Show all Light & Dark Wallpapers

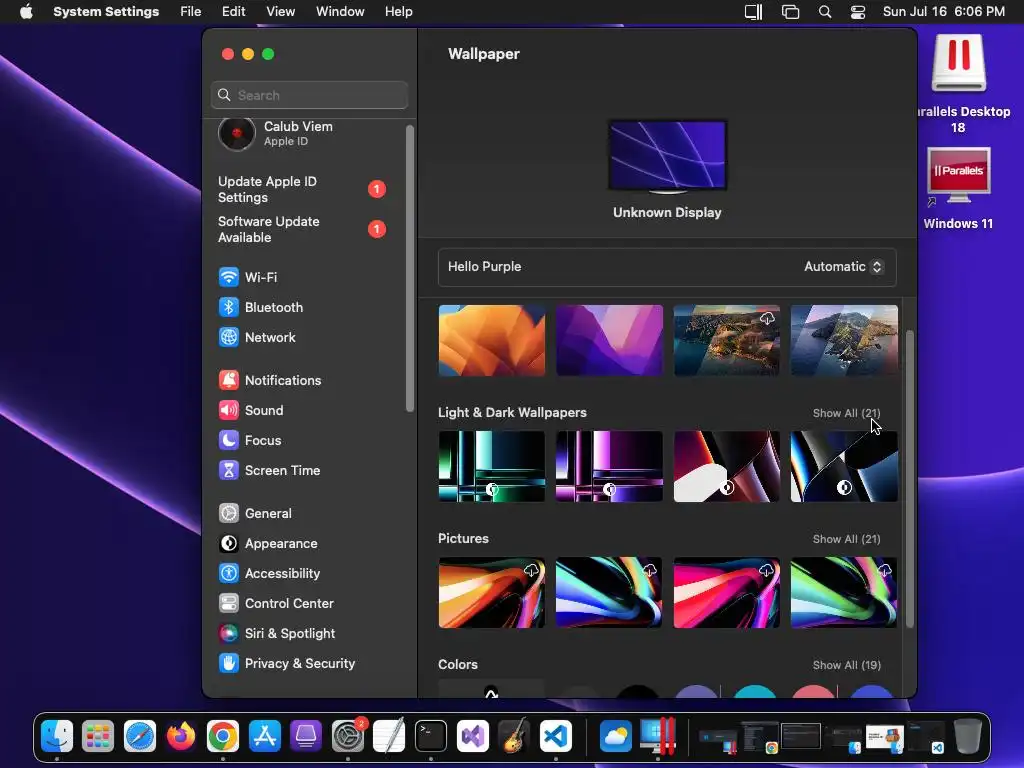click(846, 413)
